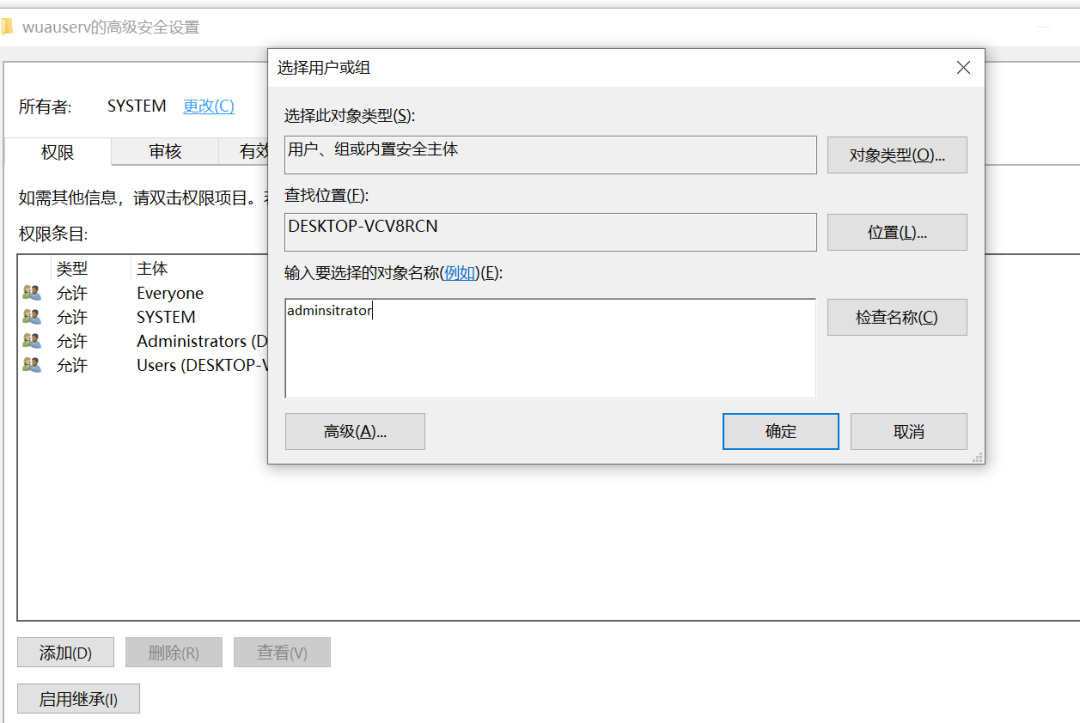Click the folder icon in wuauserv title bar
Image resolution: width=1080 pixels, height=723 pixels.
coord(7,27)
